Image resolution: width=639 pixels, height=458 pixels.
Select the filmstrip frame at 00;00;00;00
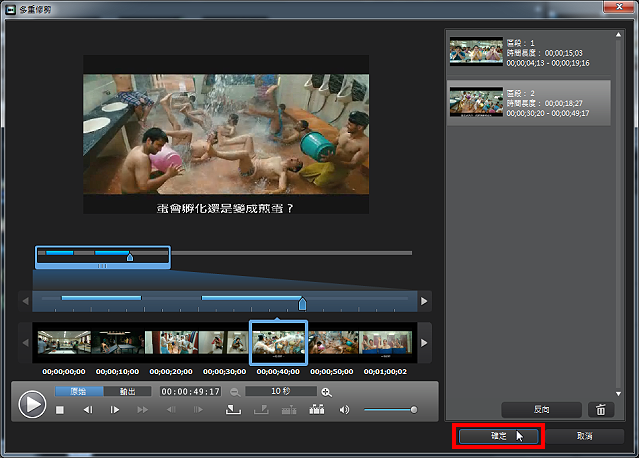tap(64, 342)
